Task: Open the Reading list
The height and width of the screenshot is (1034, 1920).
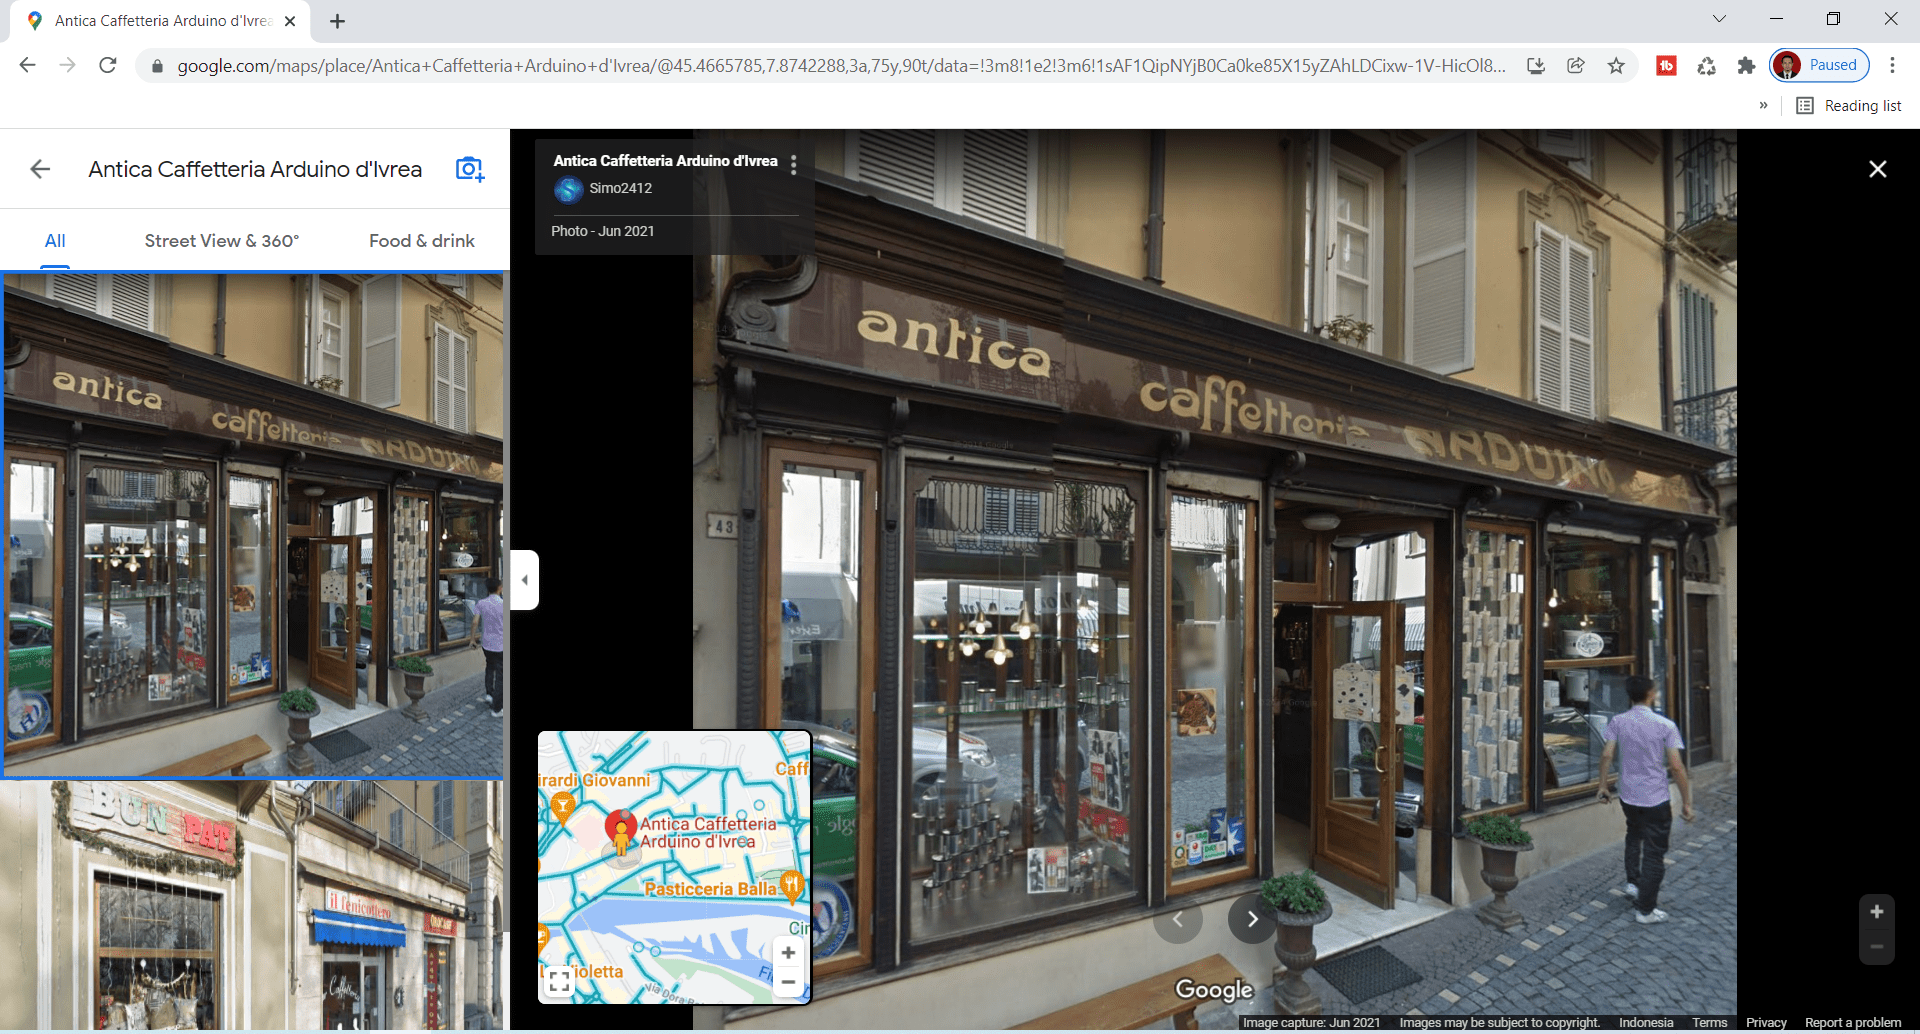Action: (x=1849, y=106)
